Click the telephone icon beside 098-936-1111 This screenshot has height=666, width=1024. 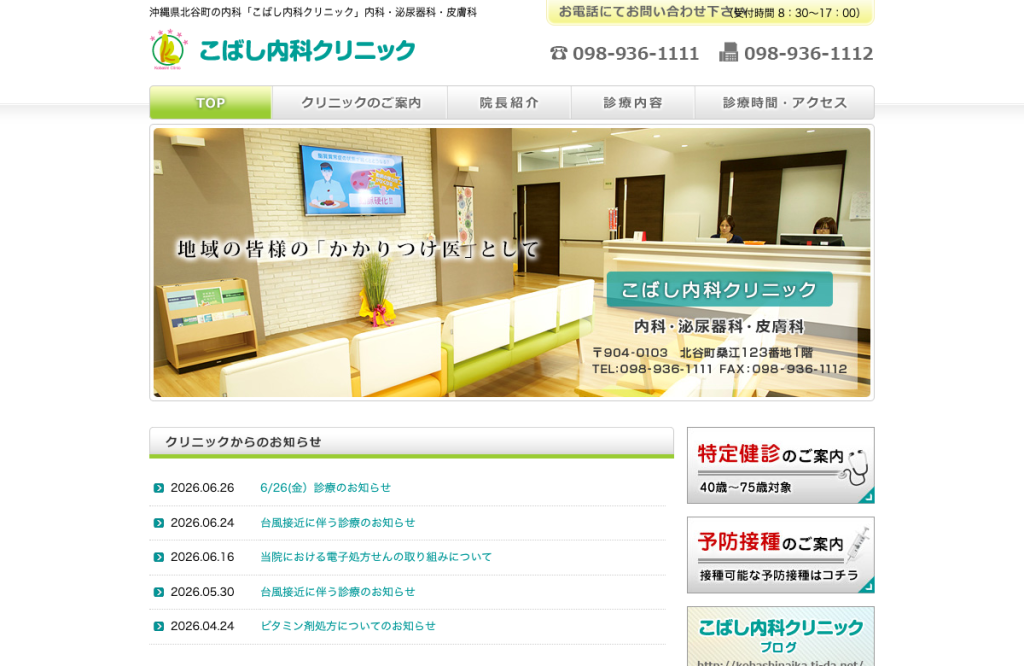[x=558, y=53]
